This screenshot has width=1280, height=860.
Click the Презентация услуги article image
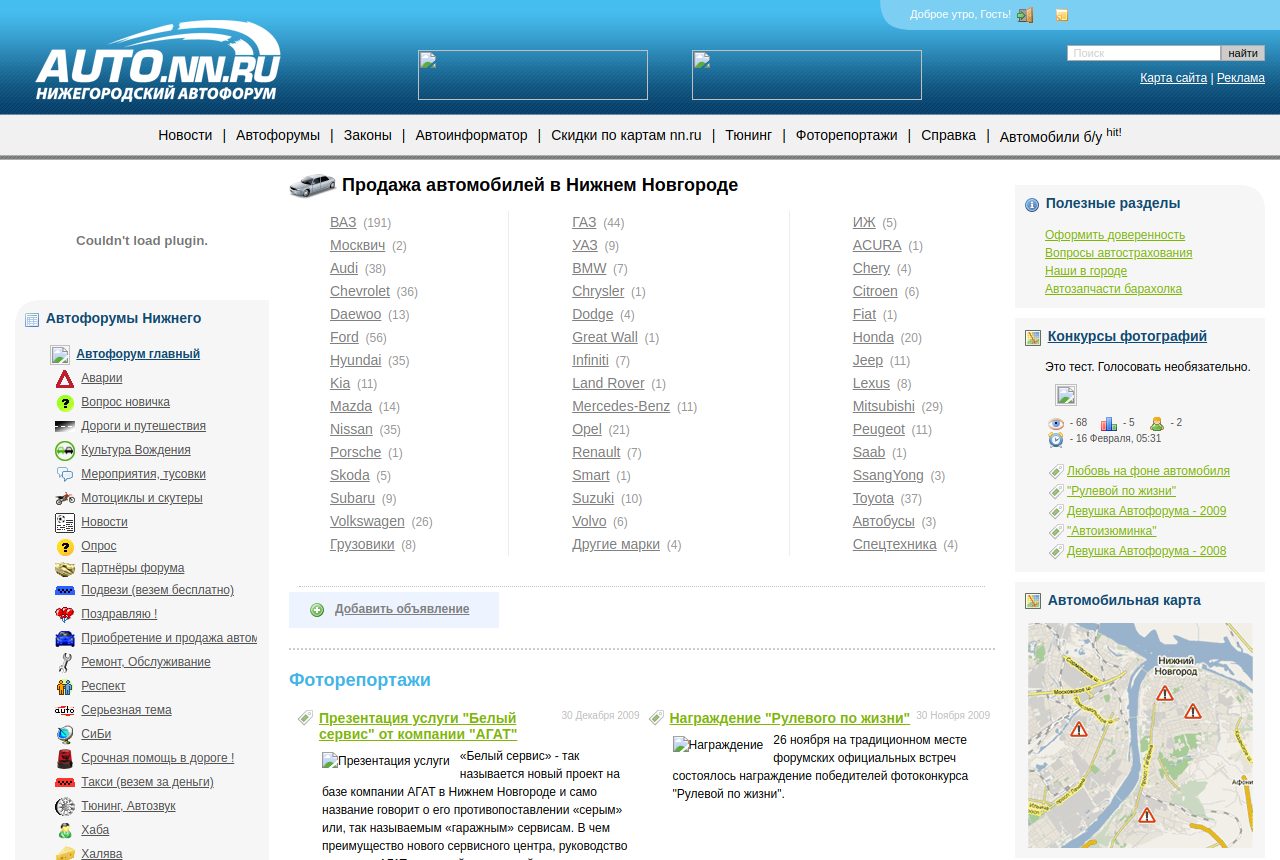pos(386,761)
